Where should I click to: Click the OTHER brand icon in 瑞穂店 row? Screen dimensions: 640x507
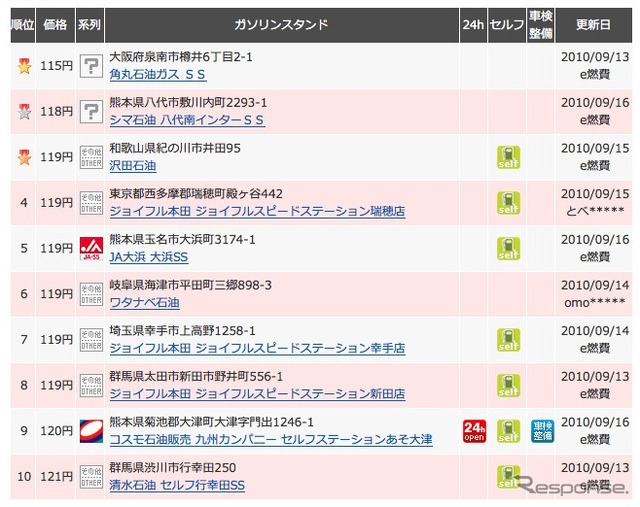coord(91,203)
